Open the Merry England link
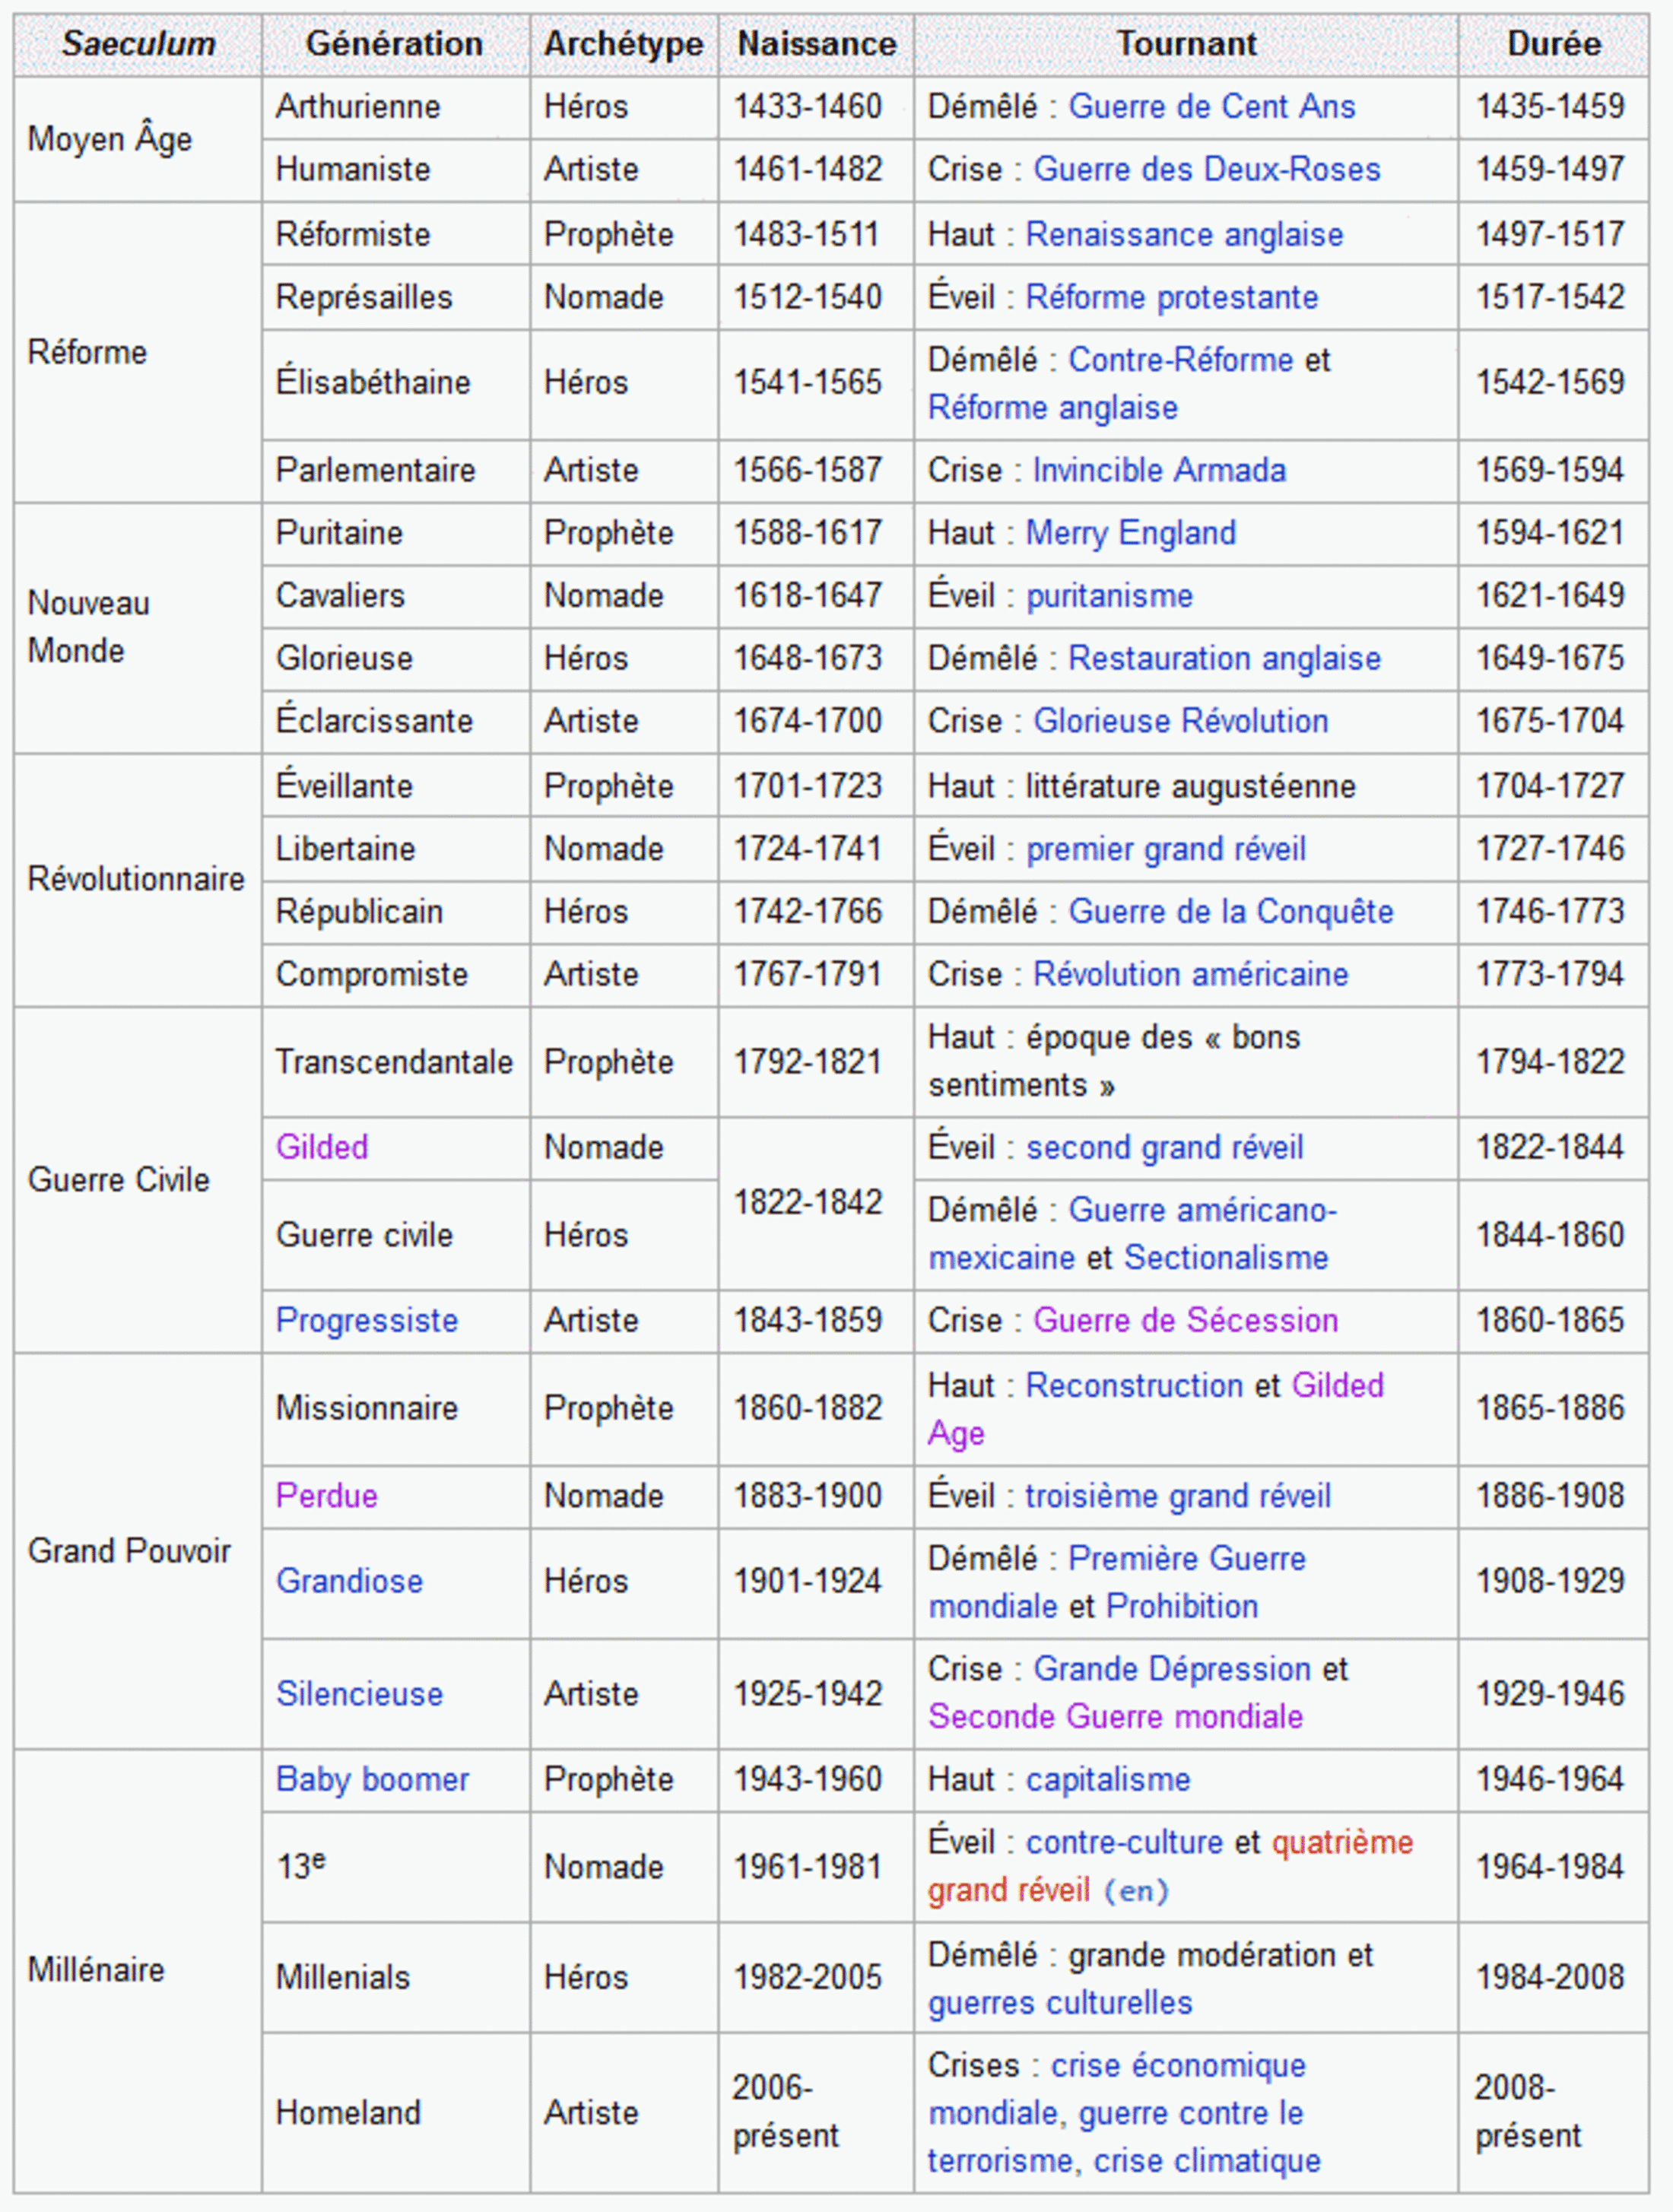1673x2212 pixels. [x=1130, y=533]
